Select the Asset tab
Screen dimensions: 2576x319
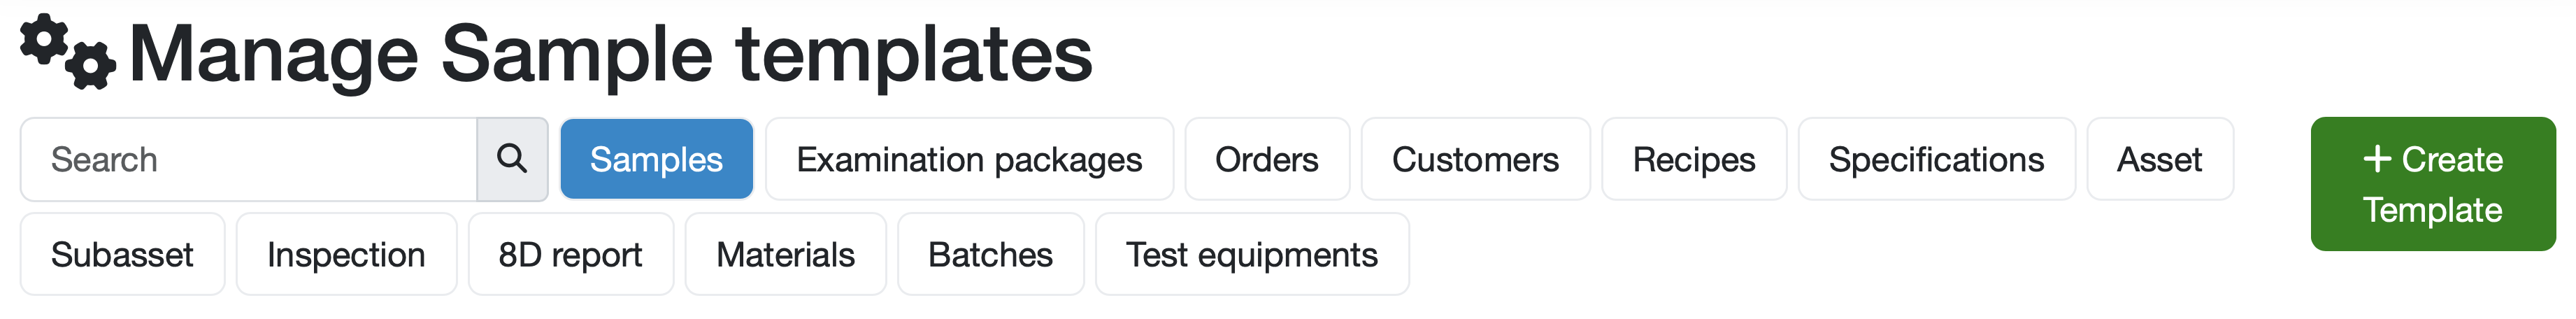click(2159, 159)
